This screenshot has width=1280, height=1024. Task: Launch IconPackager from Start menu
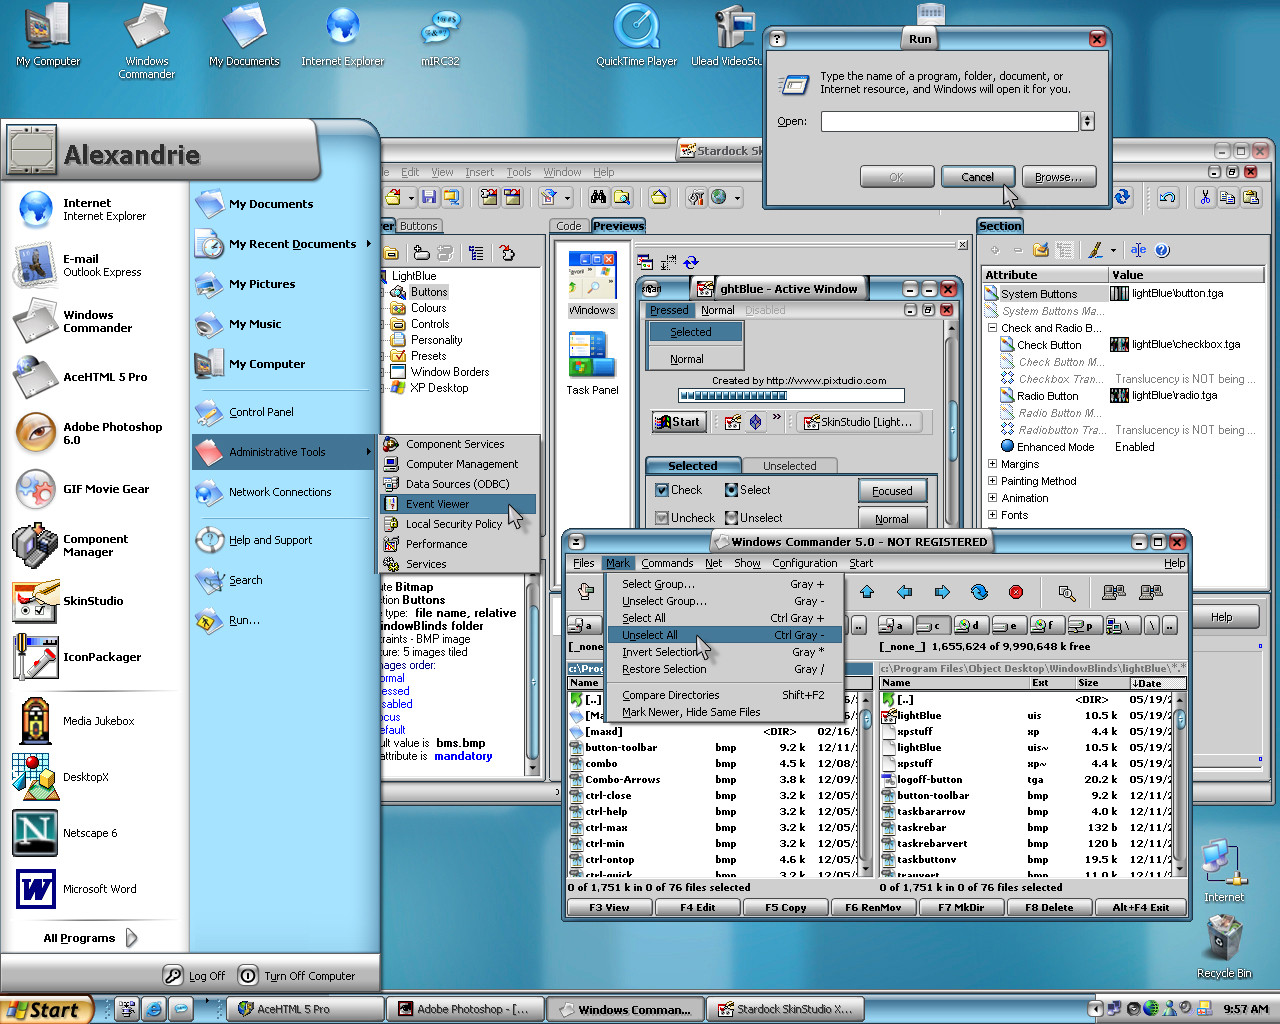(80, 657)
